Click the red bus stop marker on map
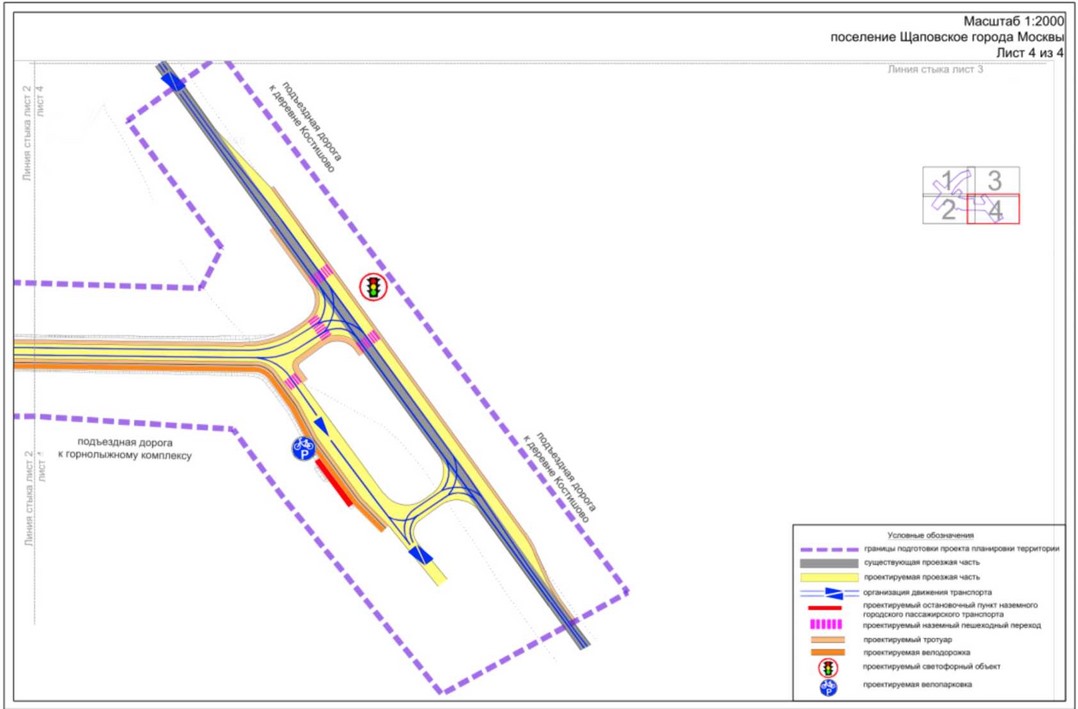The width and height of the screenshot is (1078, 709). [334, 483]
